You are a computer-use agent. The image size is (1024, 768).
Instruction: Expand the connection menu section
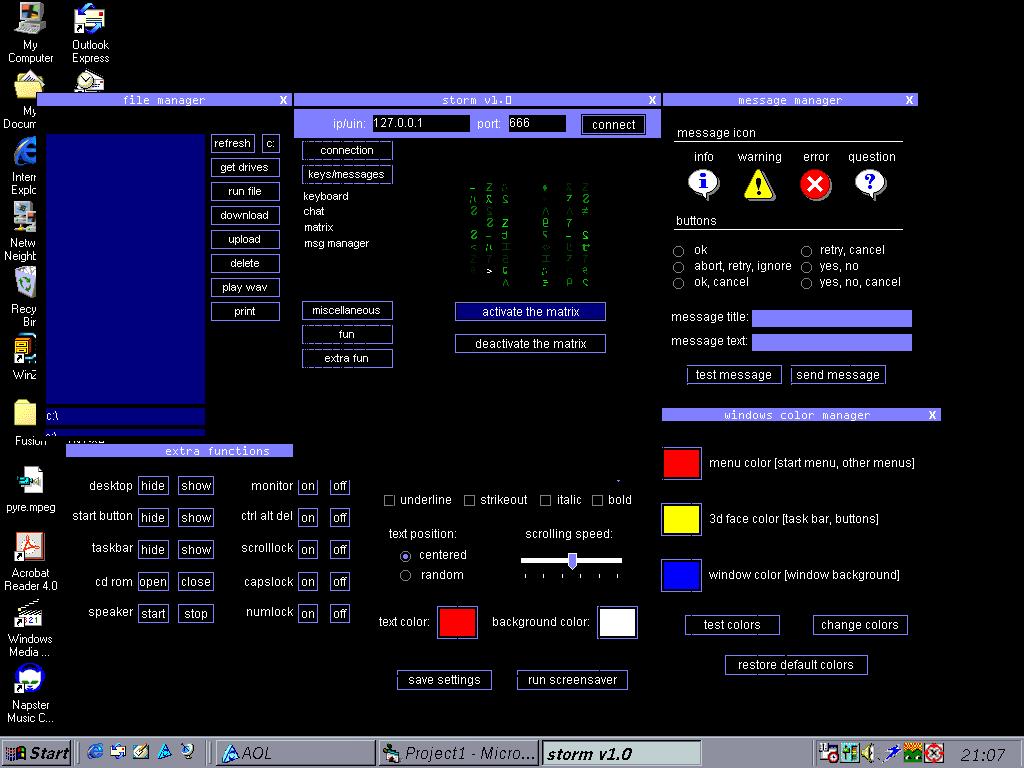point(347,151)
